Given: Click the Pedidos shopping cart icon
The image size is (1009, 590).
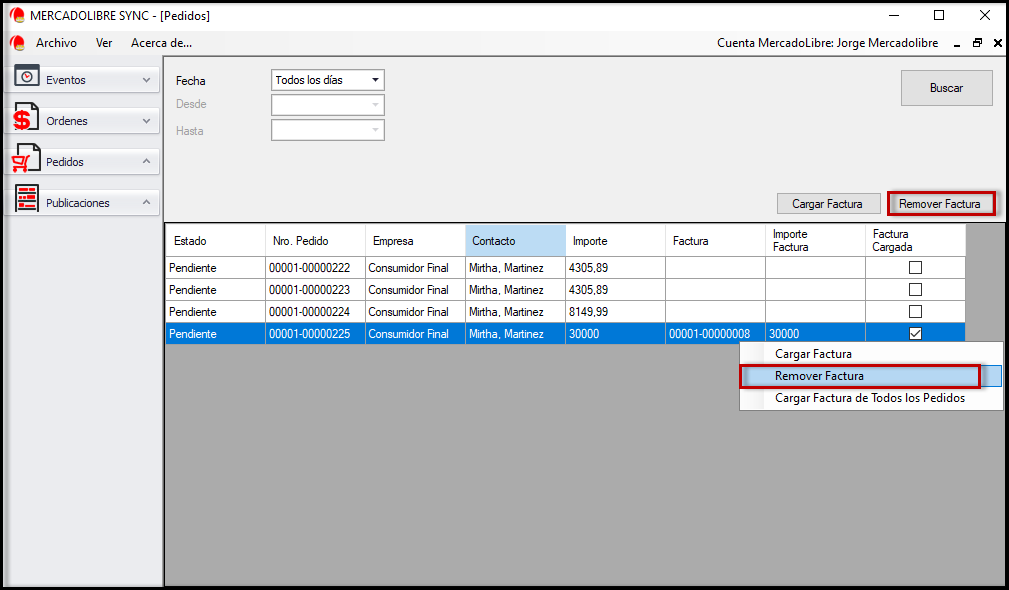Looking at the screenshot, I should (x=26, y=158).
